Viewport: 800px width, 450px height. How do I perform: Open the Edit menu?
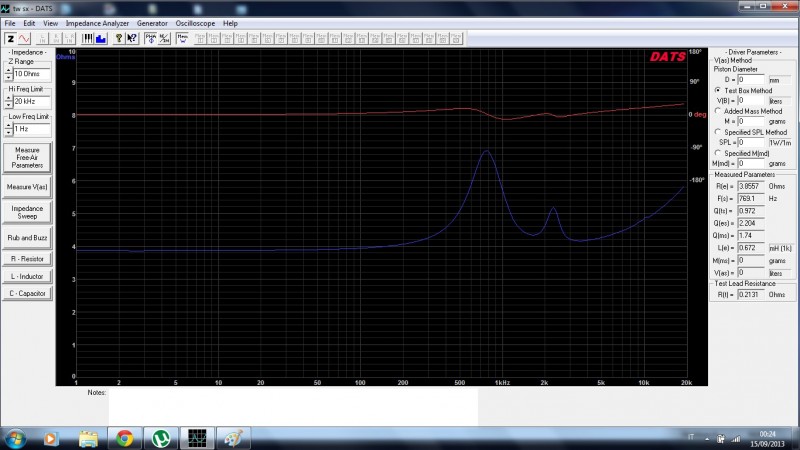29,23
